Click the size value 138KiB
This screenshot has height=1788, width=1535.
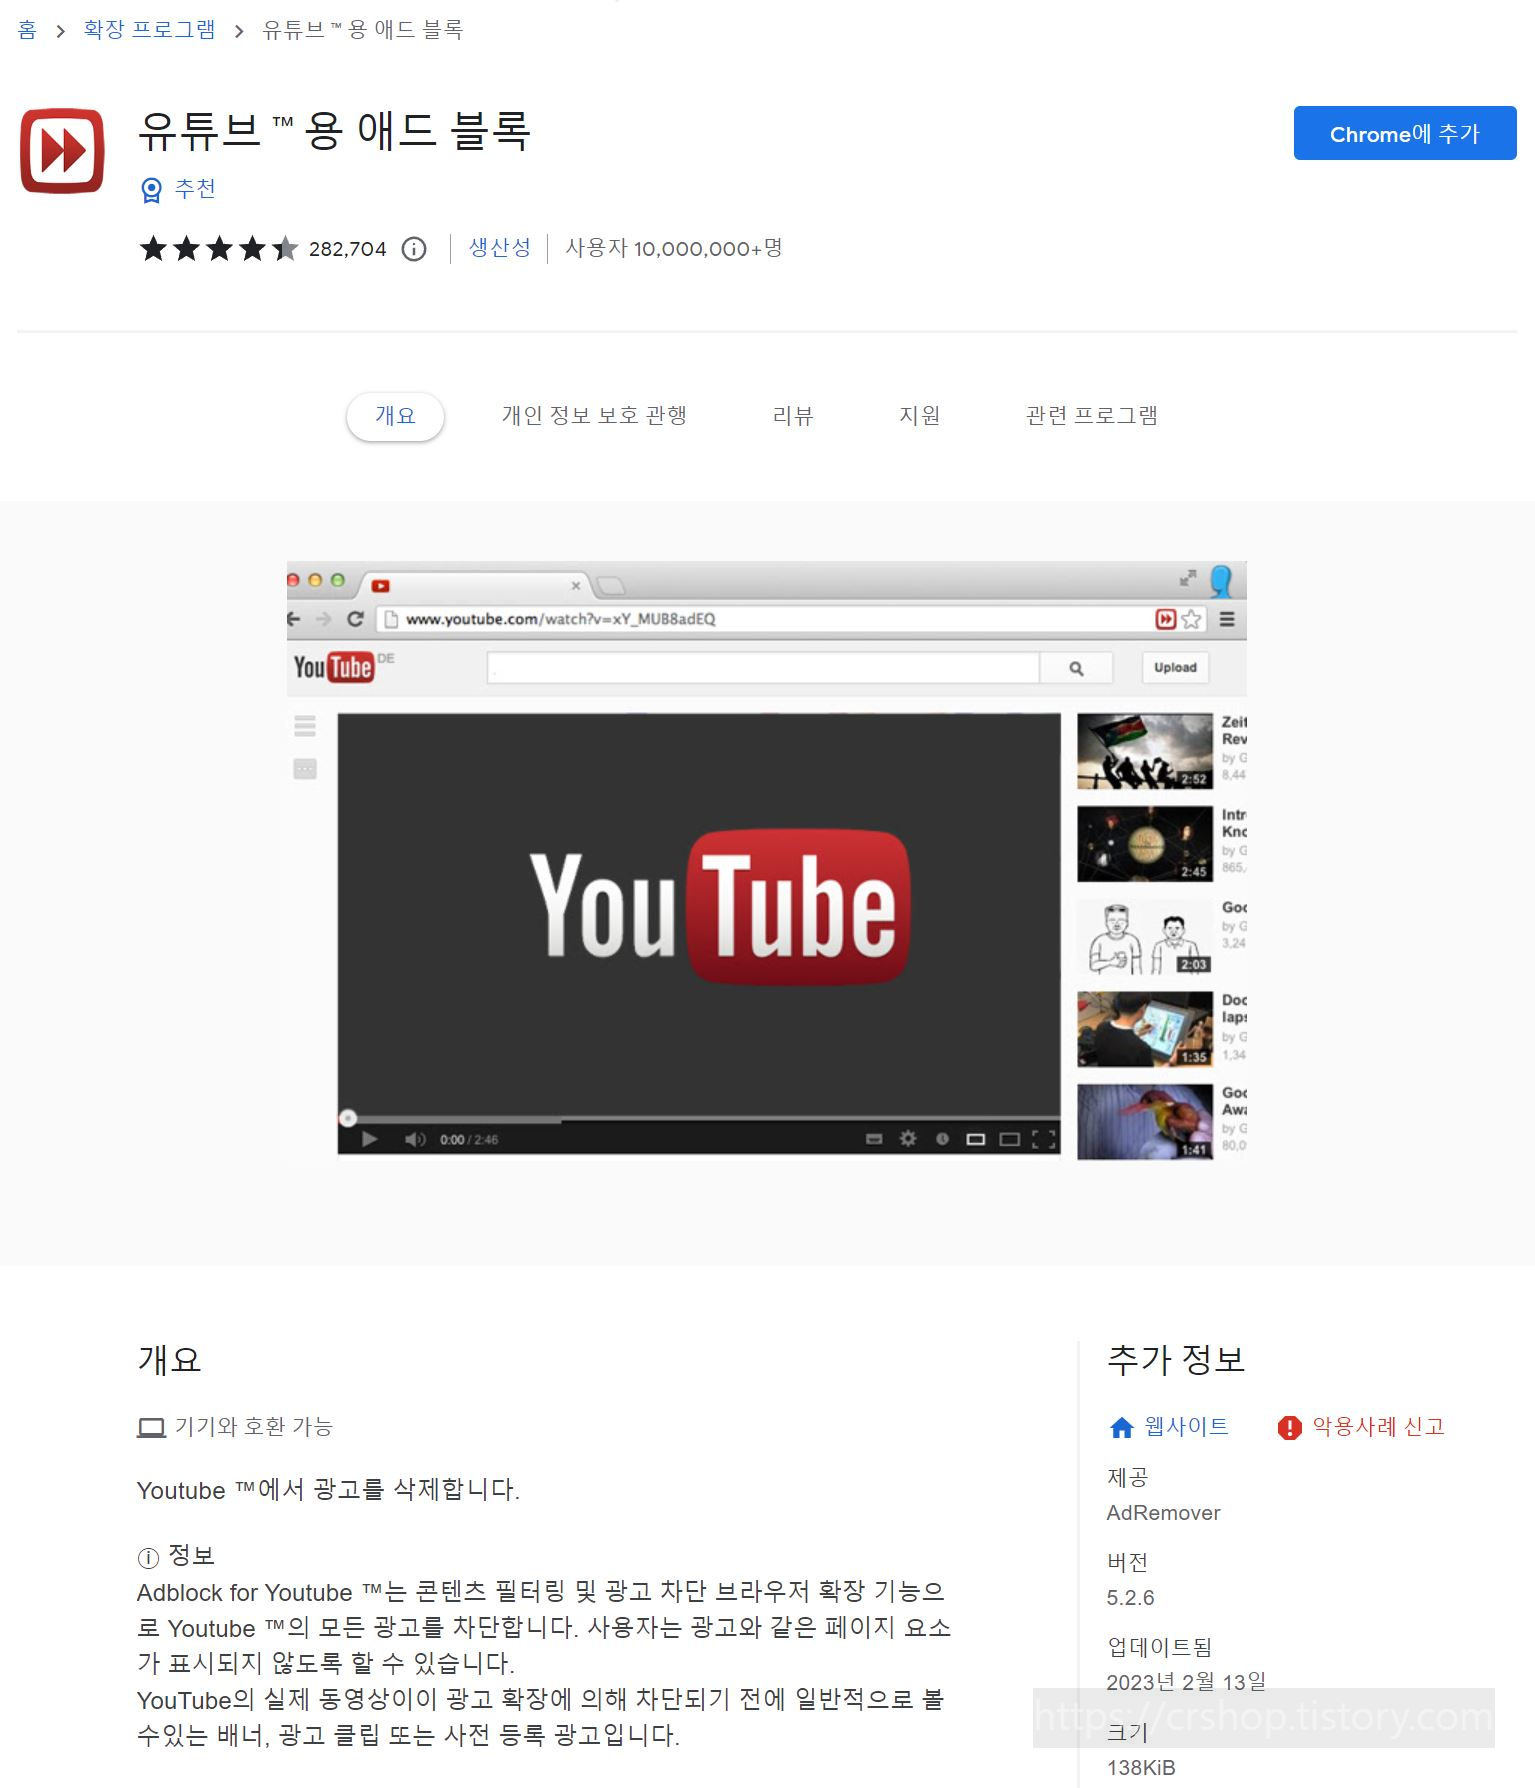tap(1141, 1768)
